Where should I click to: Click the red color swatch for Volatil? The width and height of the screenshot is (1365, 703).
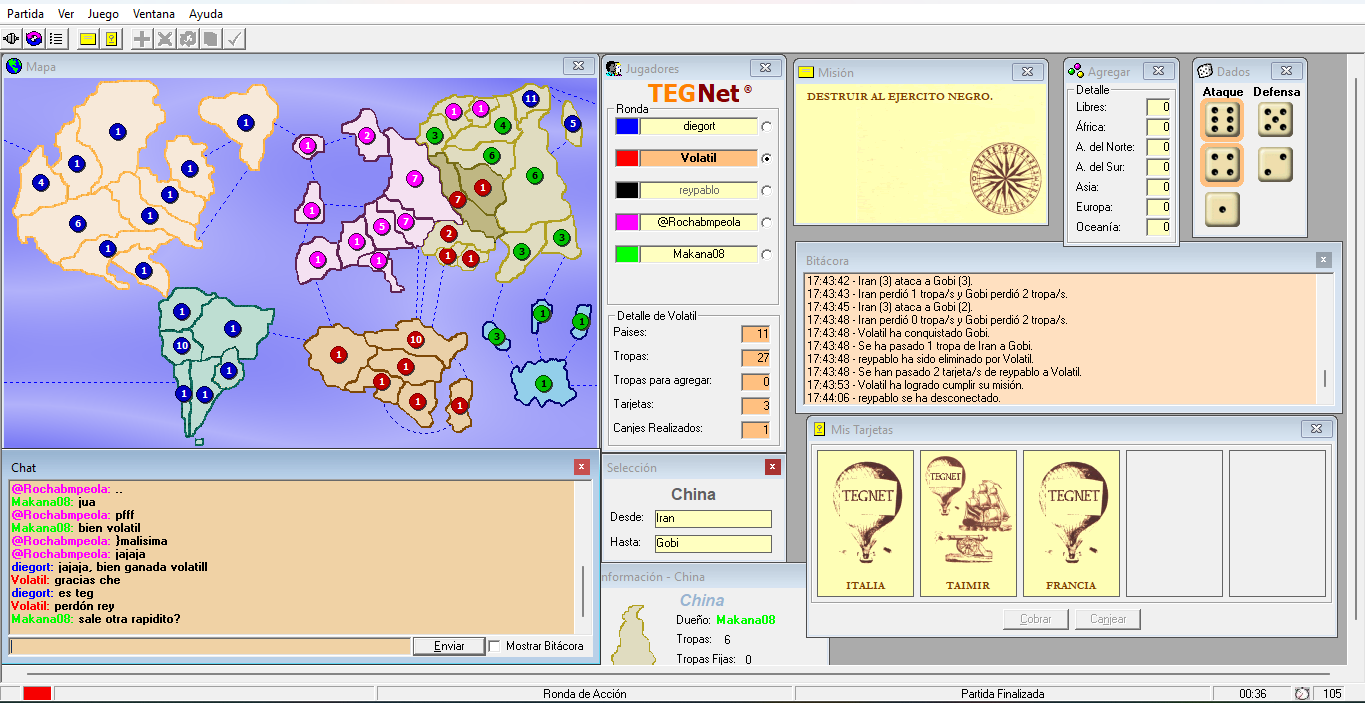[x=627, y=158]
